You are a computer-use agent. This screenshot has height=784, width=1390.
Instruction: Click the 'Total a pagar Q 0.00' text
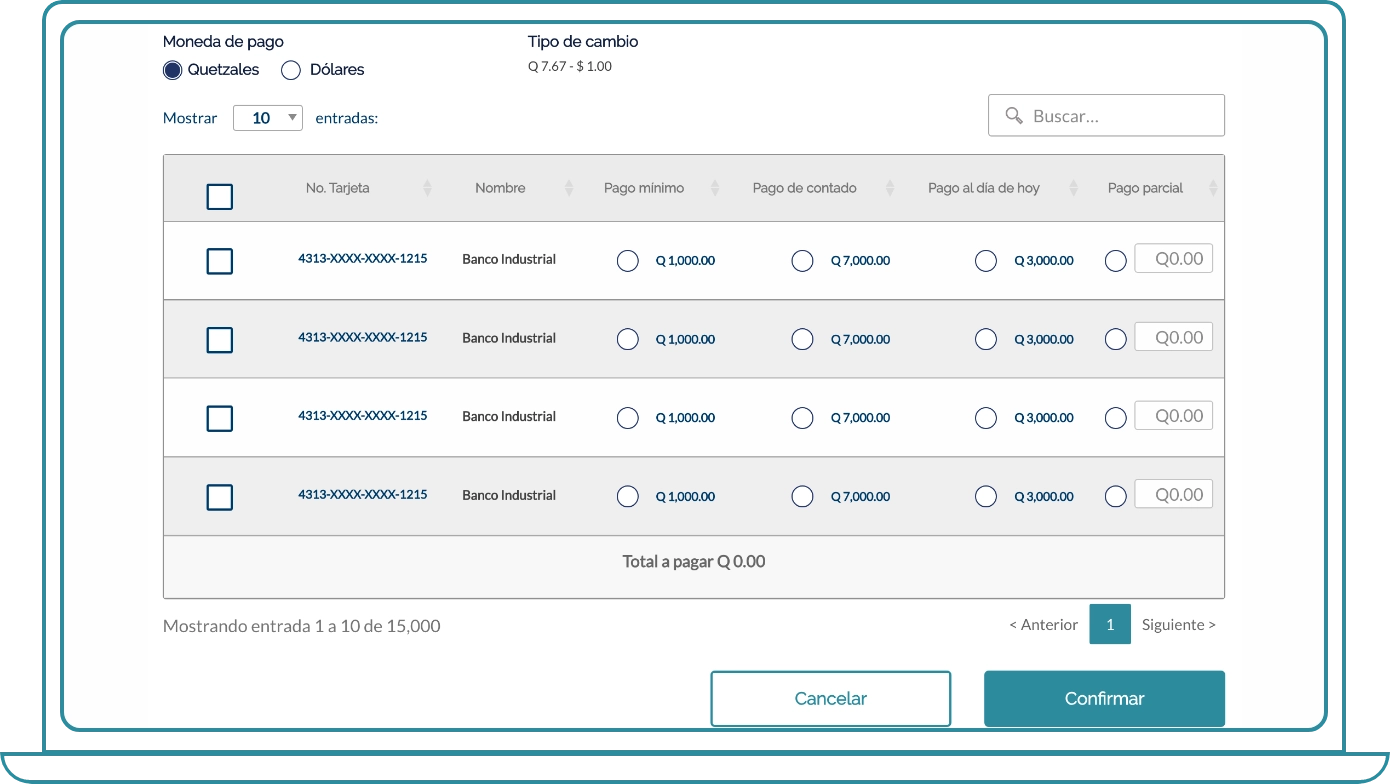click(694, 562)
